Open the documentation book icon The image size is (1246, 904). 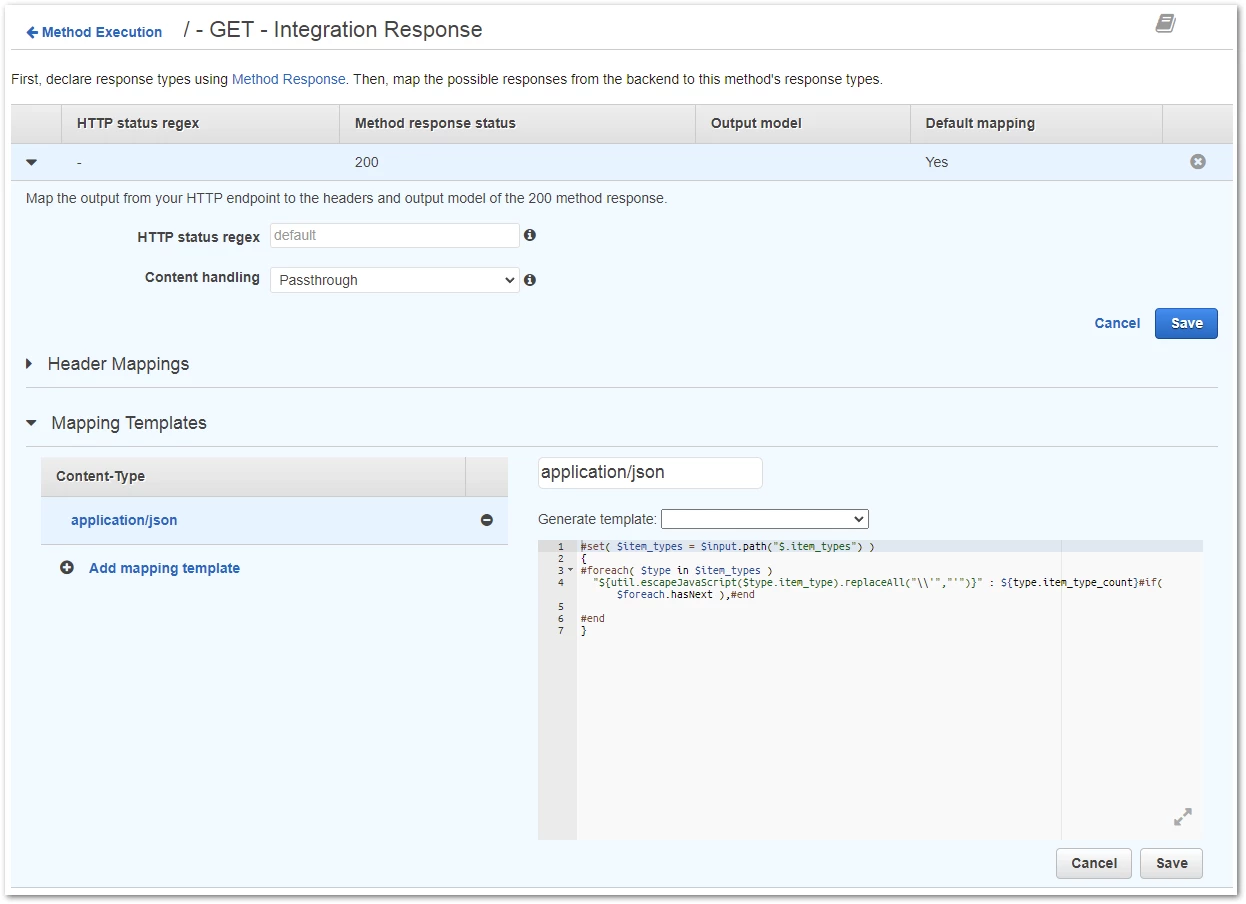pos(1165,23)
